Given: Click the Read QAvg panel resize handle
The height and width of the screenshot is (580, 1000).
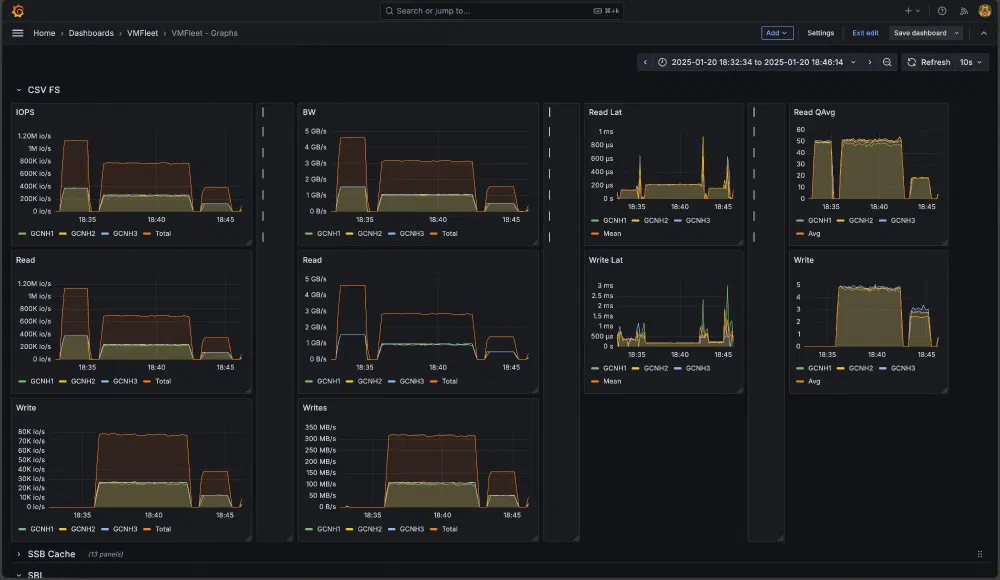Looking at the screenshot, I should [945, 242].
